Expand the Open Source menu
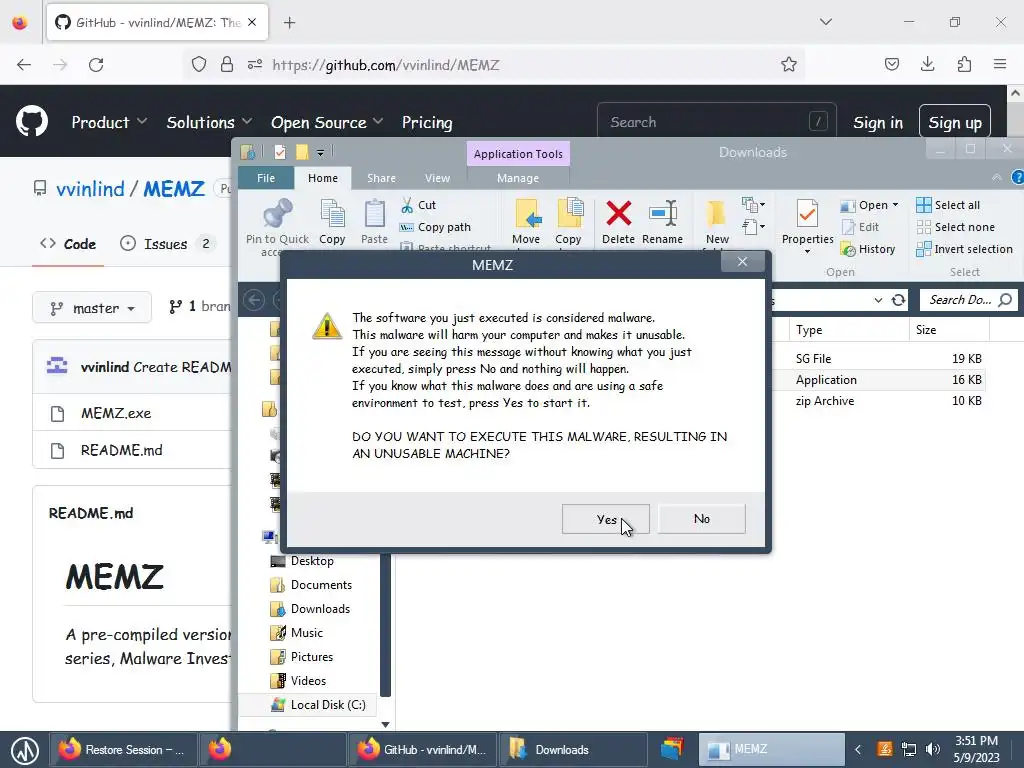This screenshot has width=1024, height=768. click(x=327, y=123)
